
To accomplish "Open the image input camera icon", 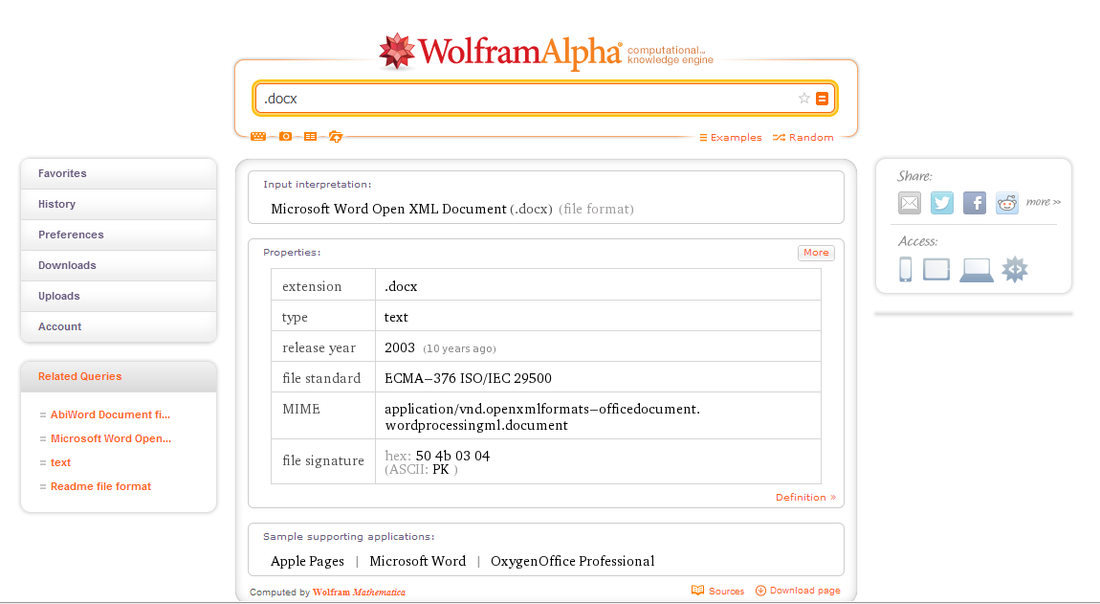I will pos(285,137).
